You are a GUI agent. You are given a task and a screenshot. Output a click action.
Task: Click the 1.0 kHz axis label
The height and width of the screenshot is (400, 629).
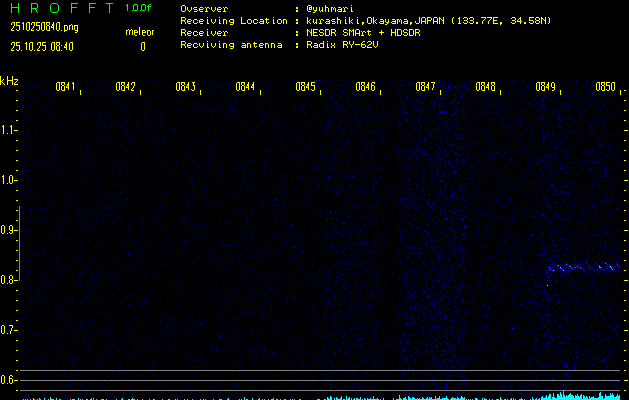pos(7,180)
